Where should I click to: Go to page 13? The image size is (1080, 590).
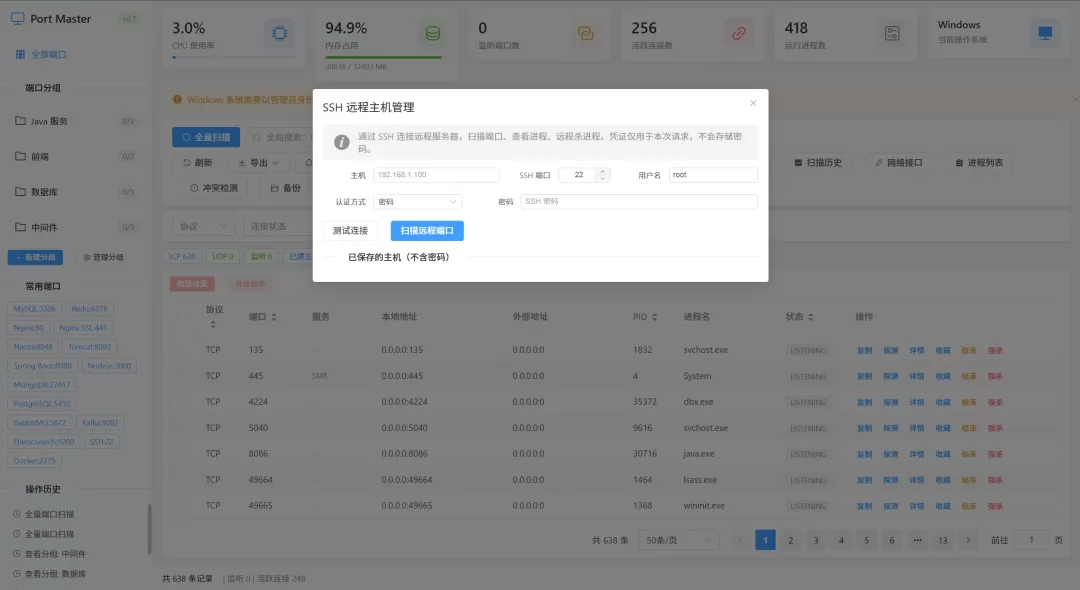[x=943, y=540]
